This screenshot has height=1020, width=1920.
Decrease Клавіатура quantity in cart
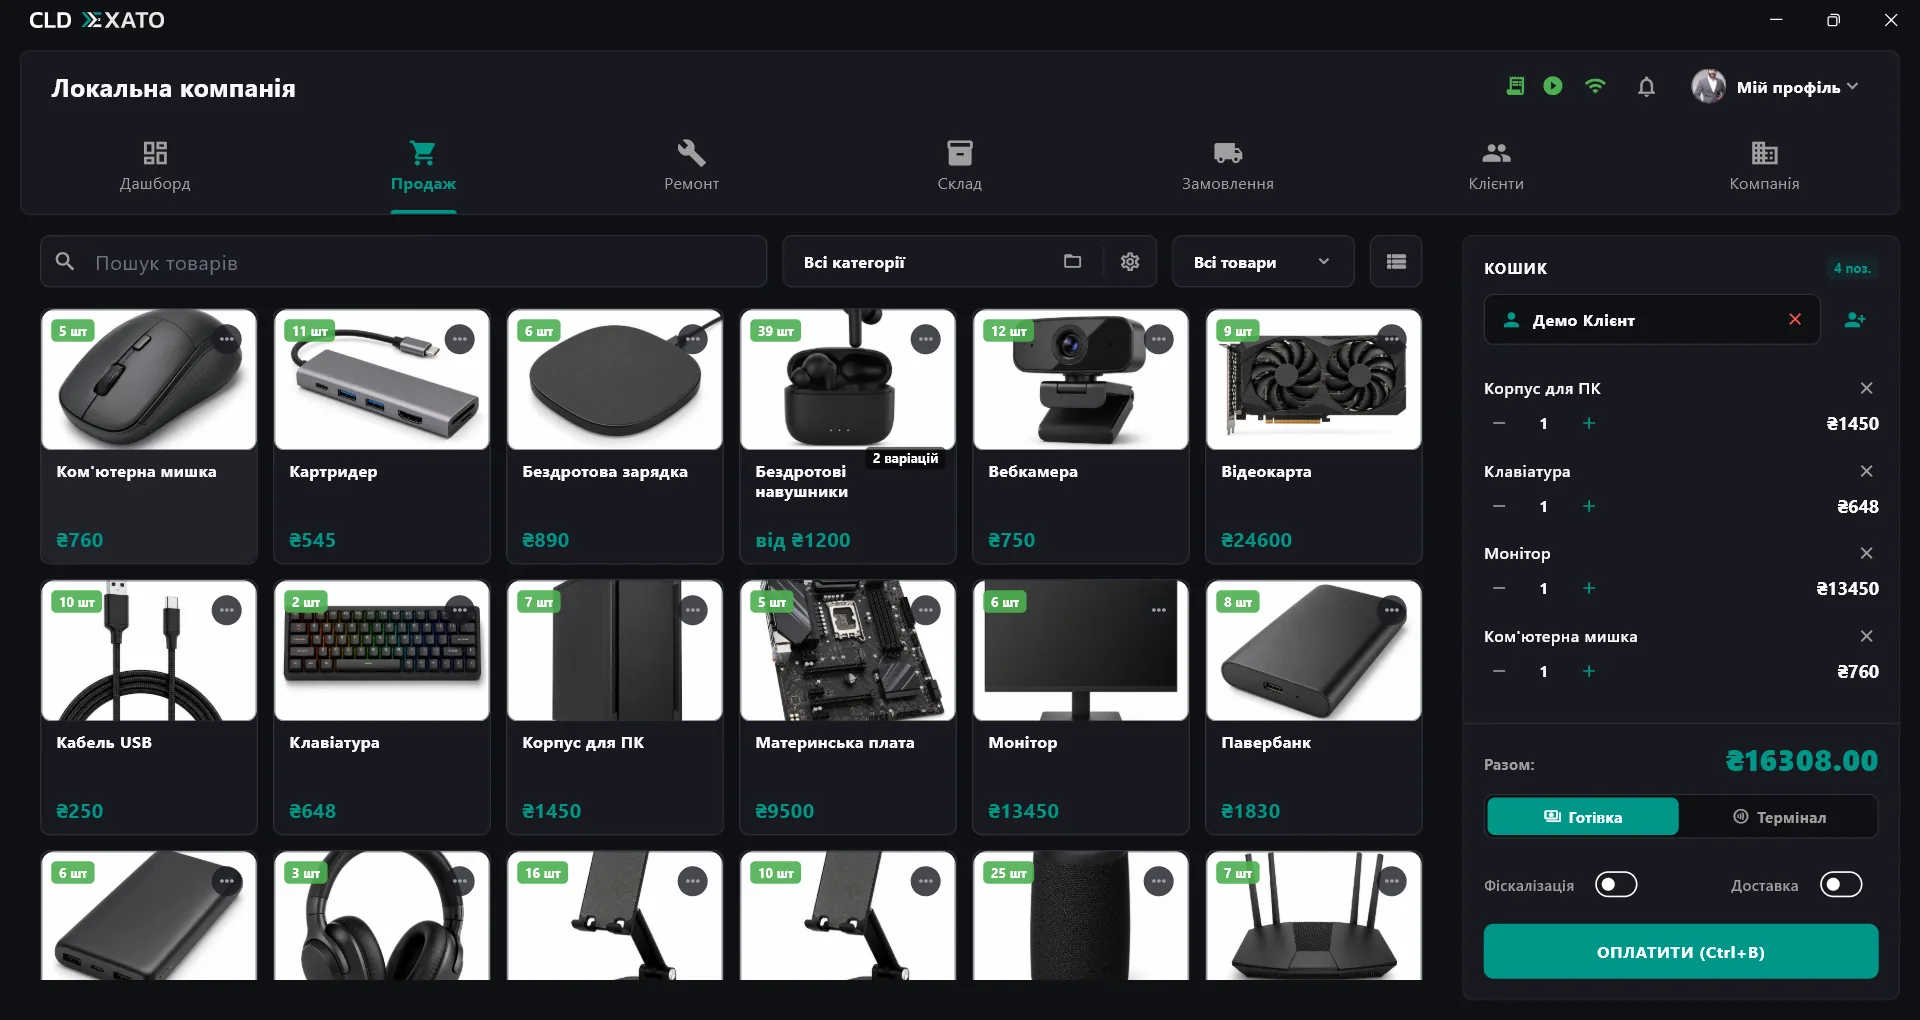(1499, 506)
